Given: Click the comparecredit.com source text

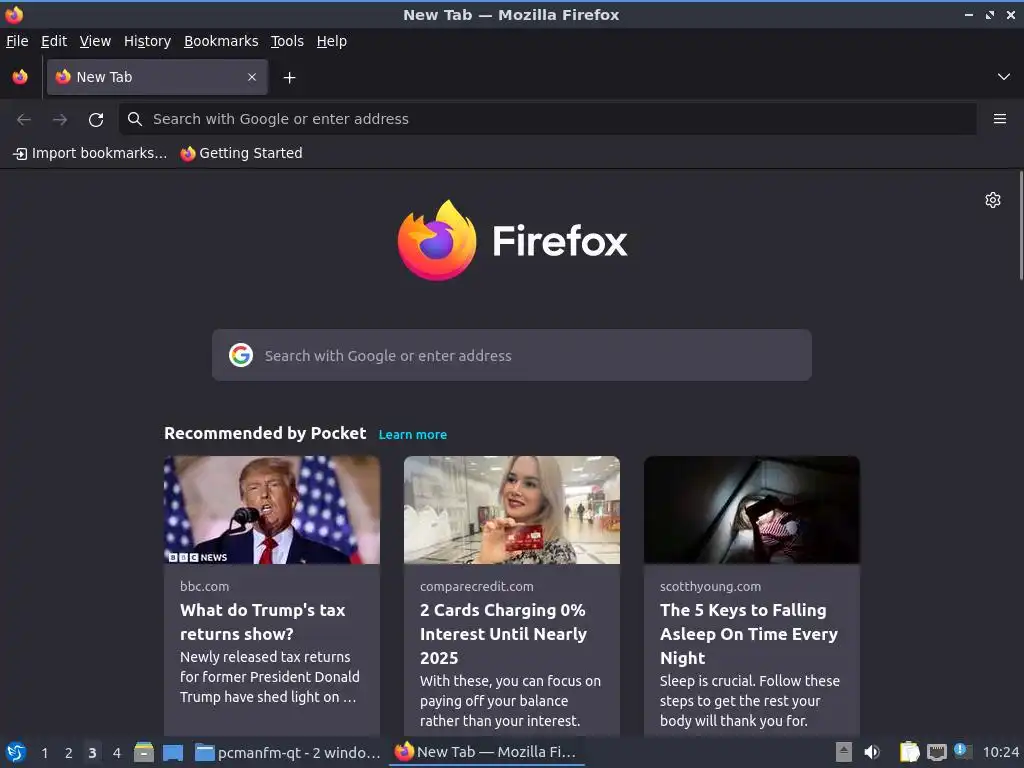Looking at the screenshot, I should (x=477, y=586).
